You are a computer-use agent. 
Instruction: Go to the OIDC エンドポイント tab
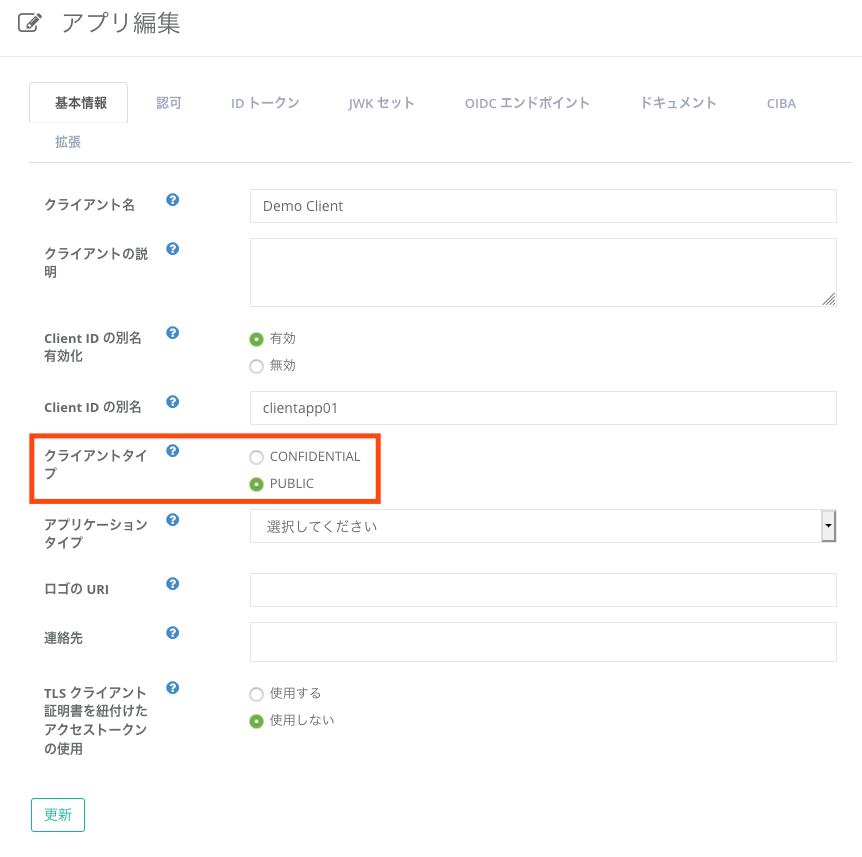tap(527, 103)
